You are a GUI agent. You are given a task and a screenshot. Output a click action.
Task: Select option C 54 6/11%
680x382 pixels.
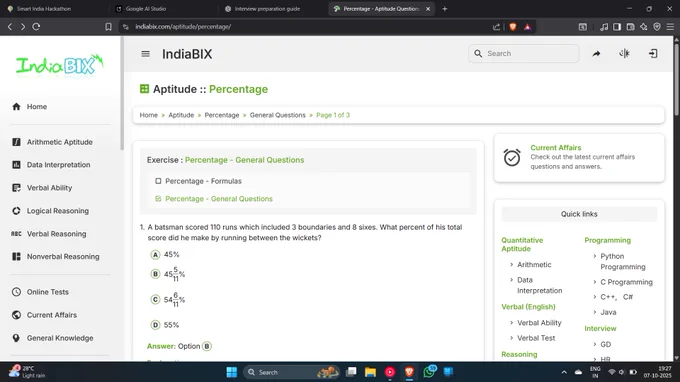point(155,300)
